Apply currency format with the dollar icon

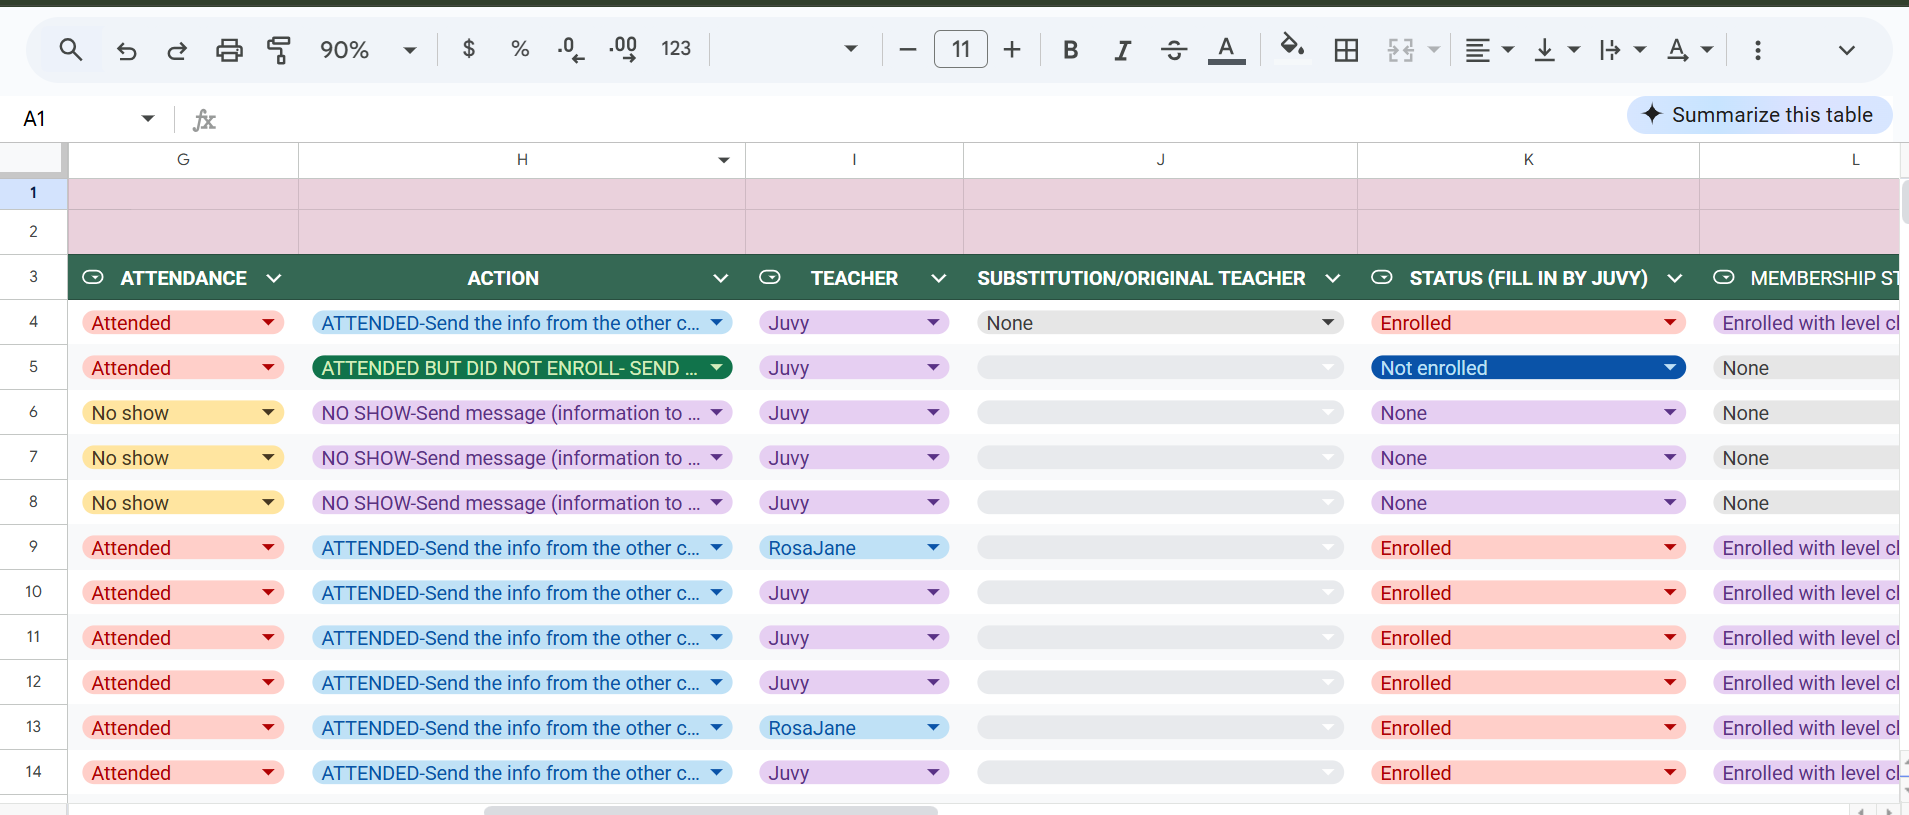click(x=469, y=49)
